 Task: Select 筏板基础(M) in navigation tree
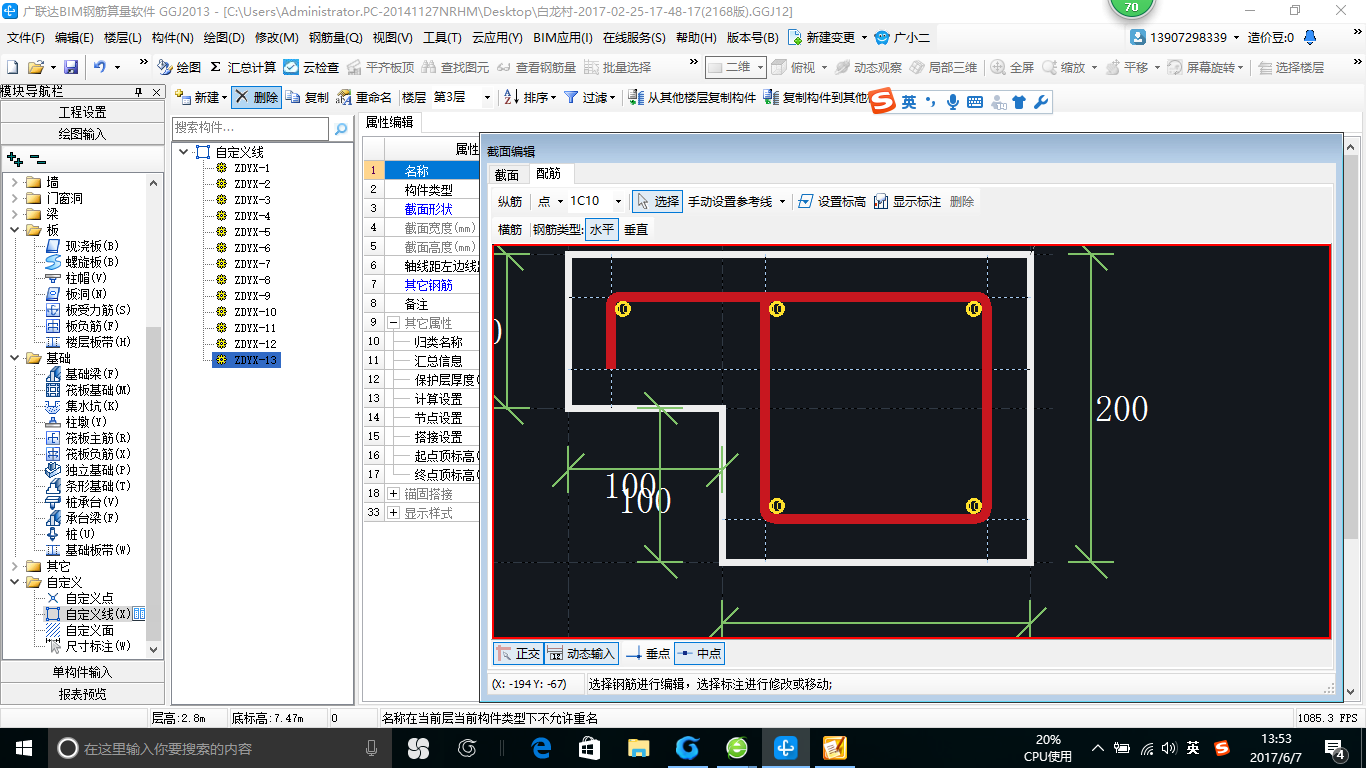[x=98, y=390]
